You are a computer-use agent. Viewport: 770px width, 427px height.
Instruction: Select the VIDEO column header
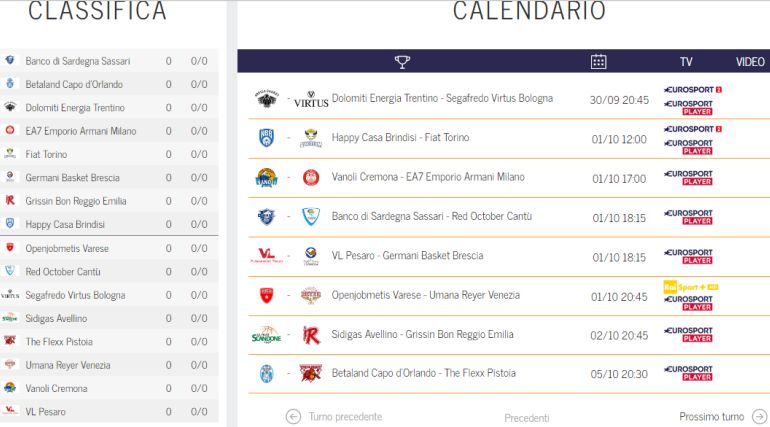750,62
